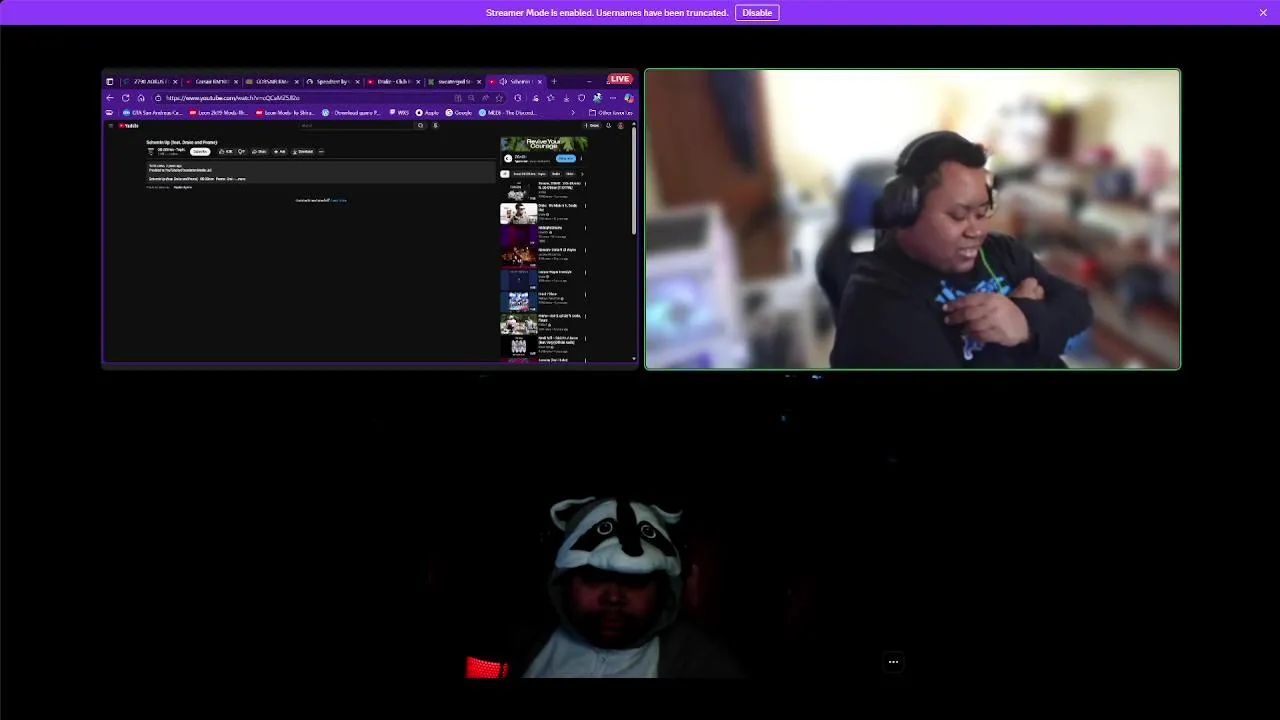Go to YouTube home via logo
Image resolution: width=1280 pixels, height=720 pixels.
pos(128,126)
